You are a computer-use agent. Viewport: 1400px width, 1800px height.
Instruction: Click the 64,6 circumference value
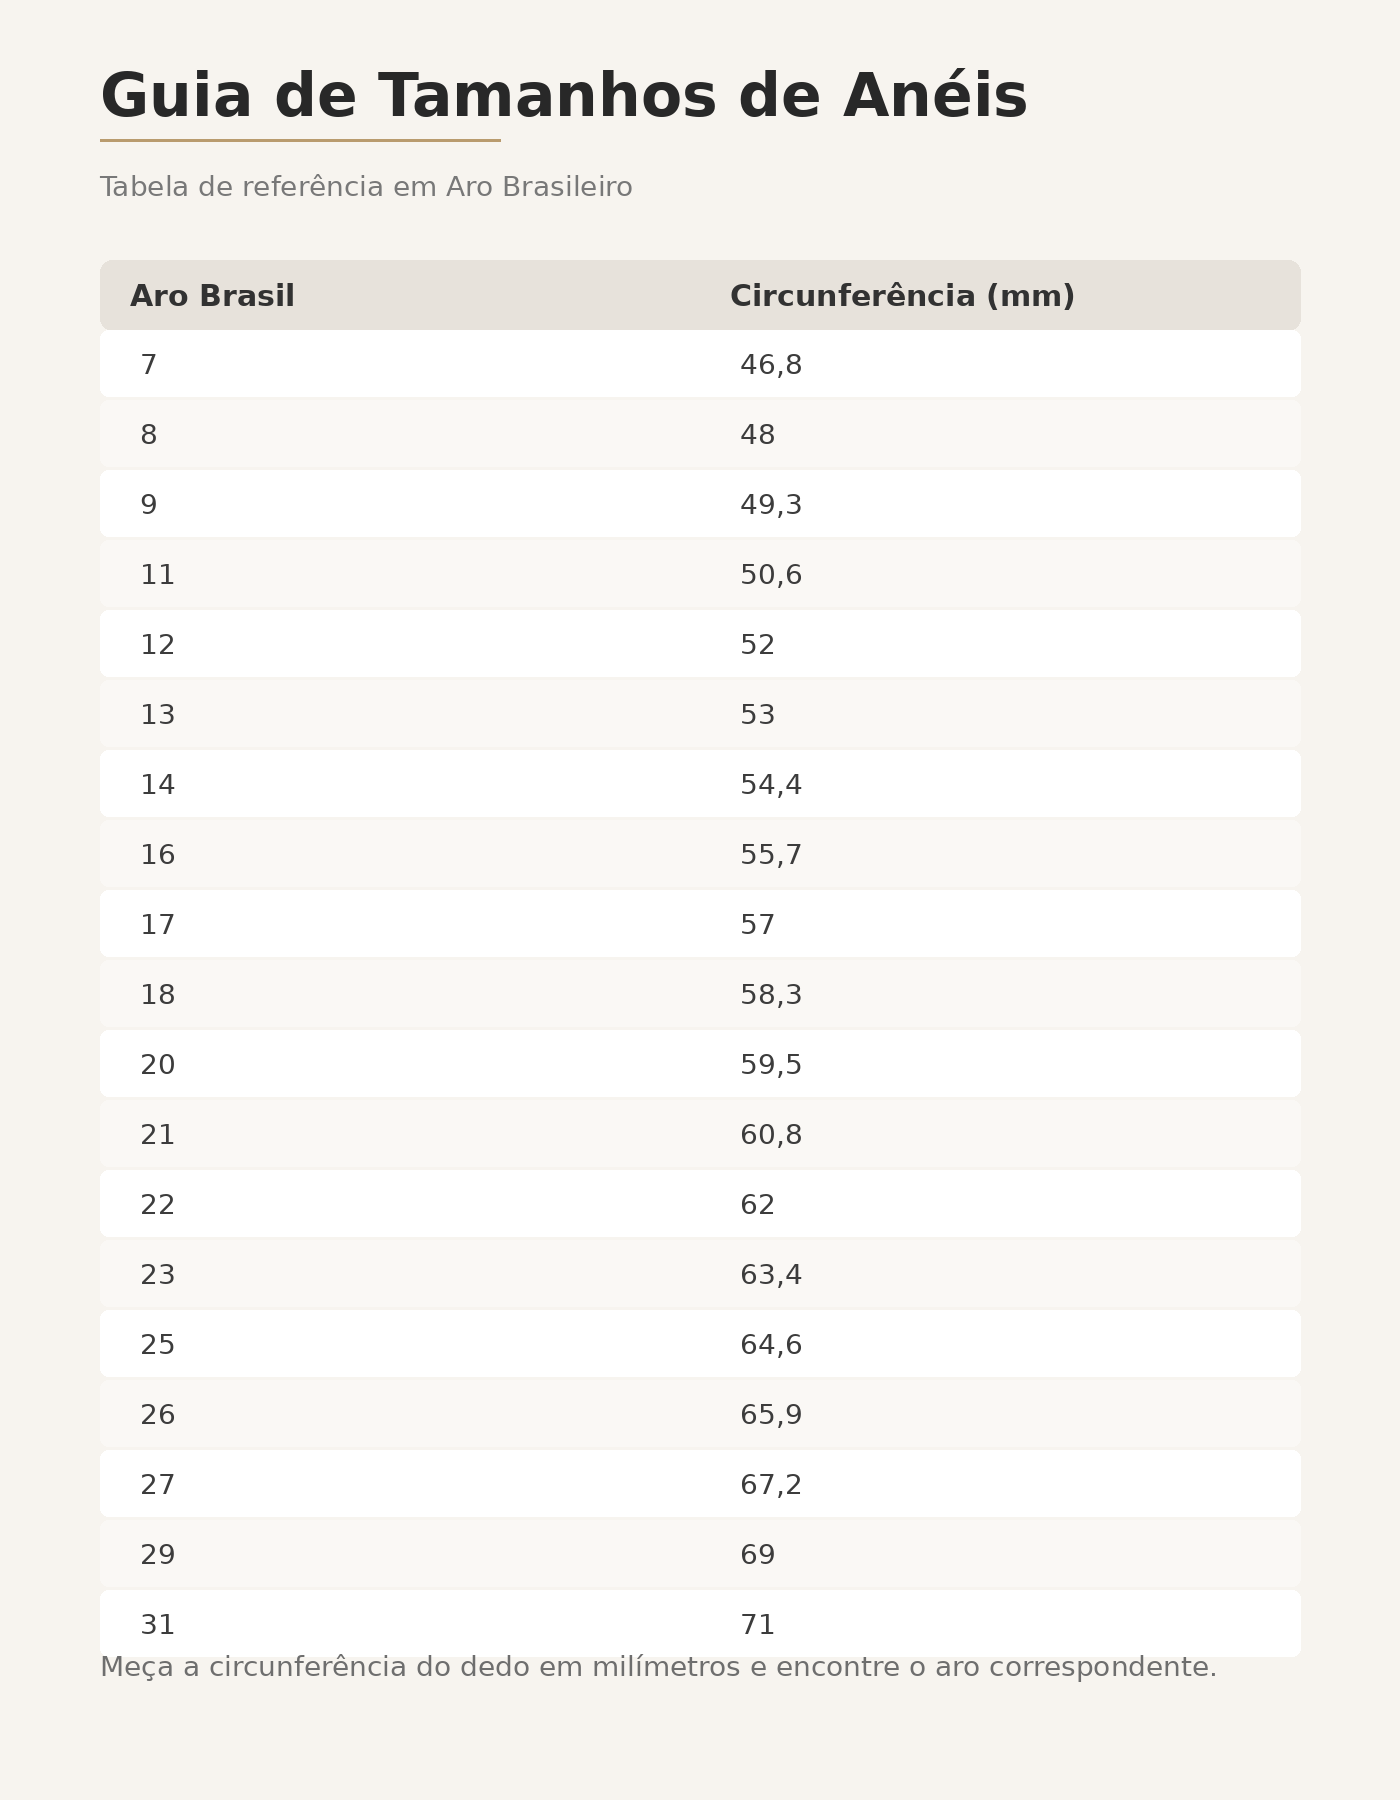pyautogui.click(x=771, y=1345)
